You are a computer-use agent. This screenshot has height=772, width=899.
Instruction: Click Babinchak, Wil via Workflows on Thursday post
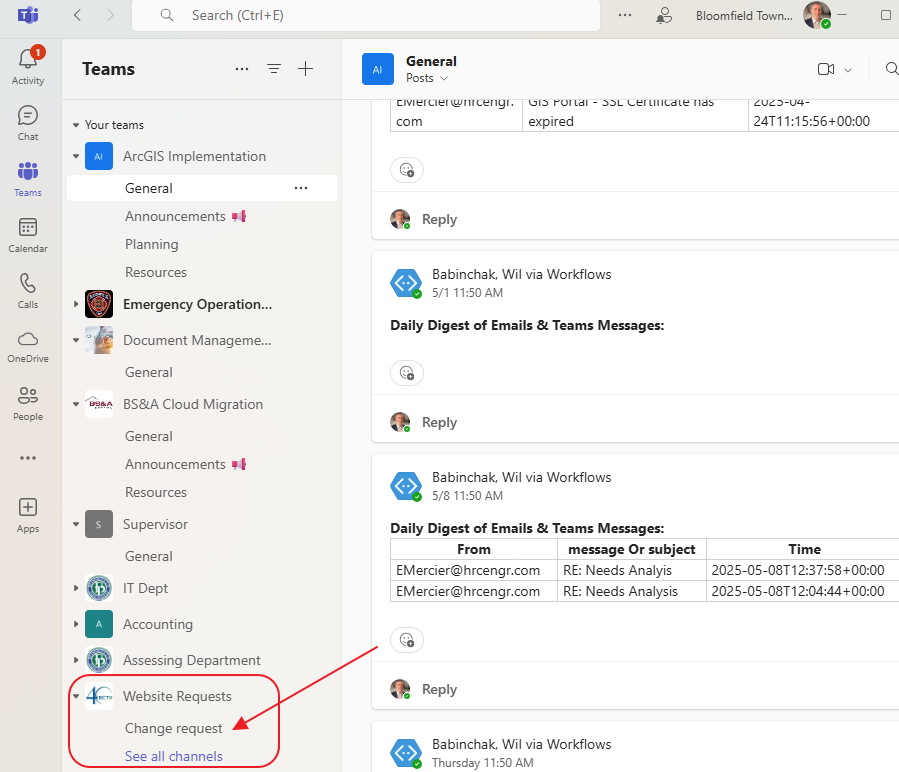521,744
